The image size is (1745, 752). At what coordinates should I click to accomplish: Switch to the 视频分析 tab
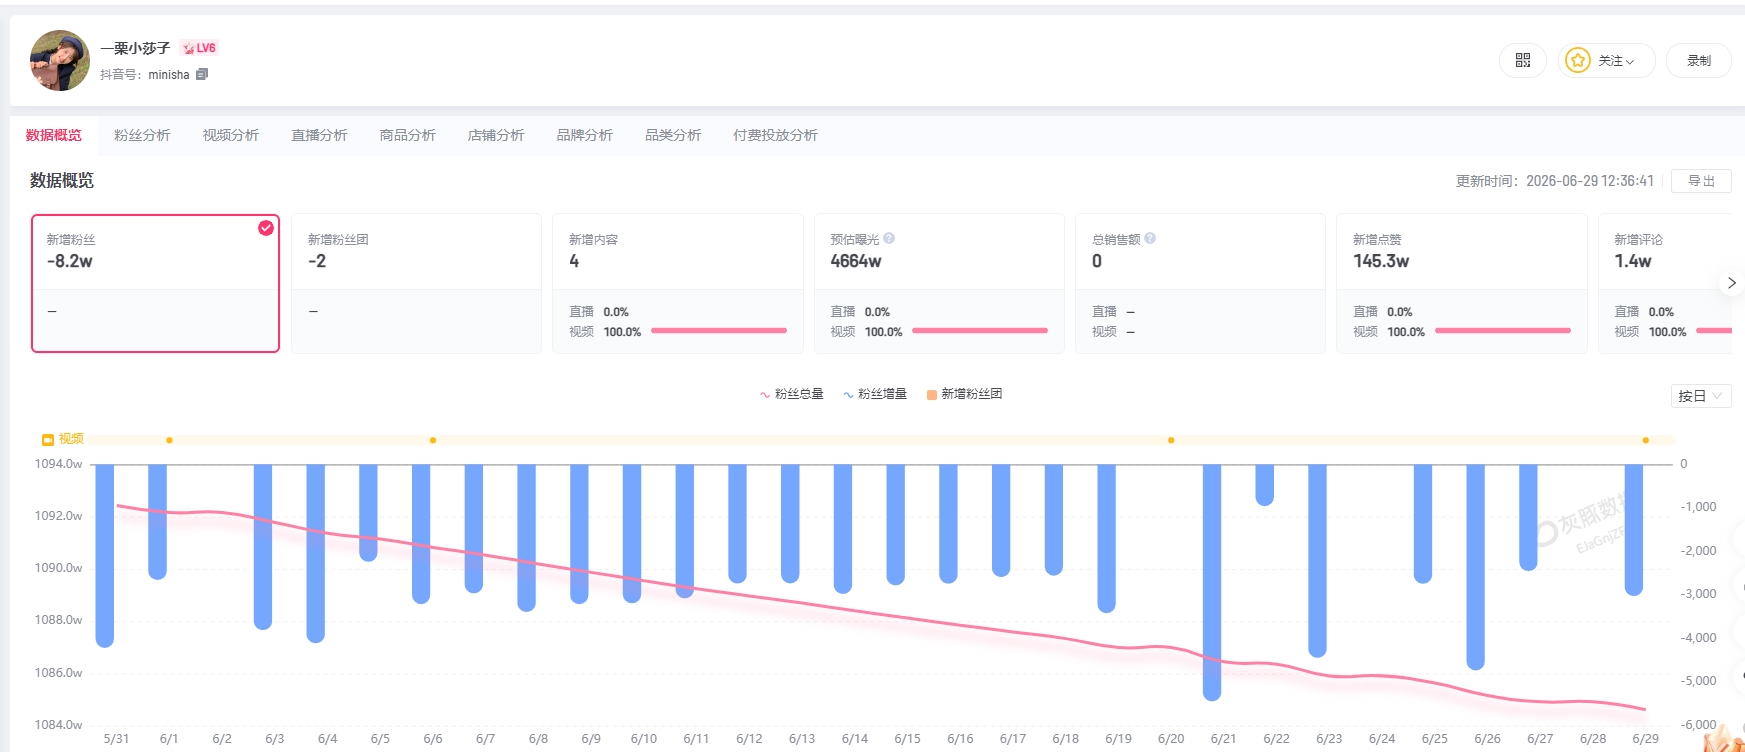click(x=231, y=135)
